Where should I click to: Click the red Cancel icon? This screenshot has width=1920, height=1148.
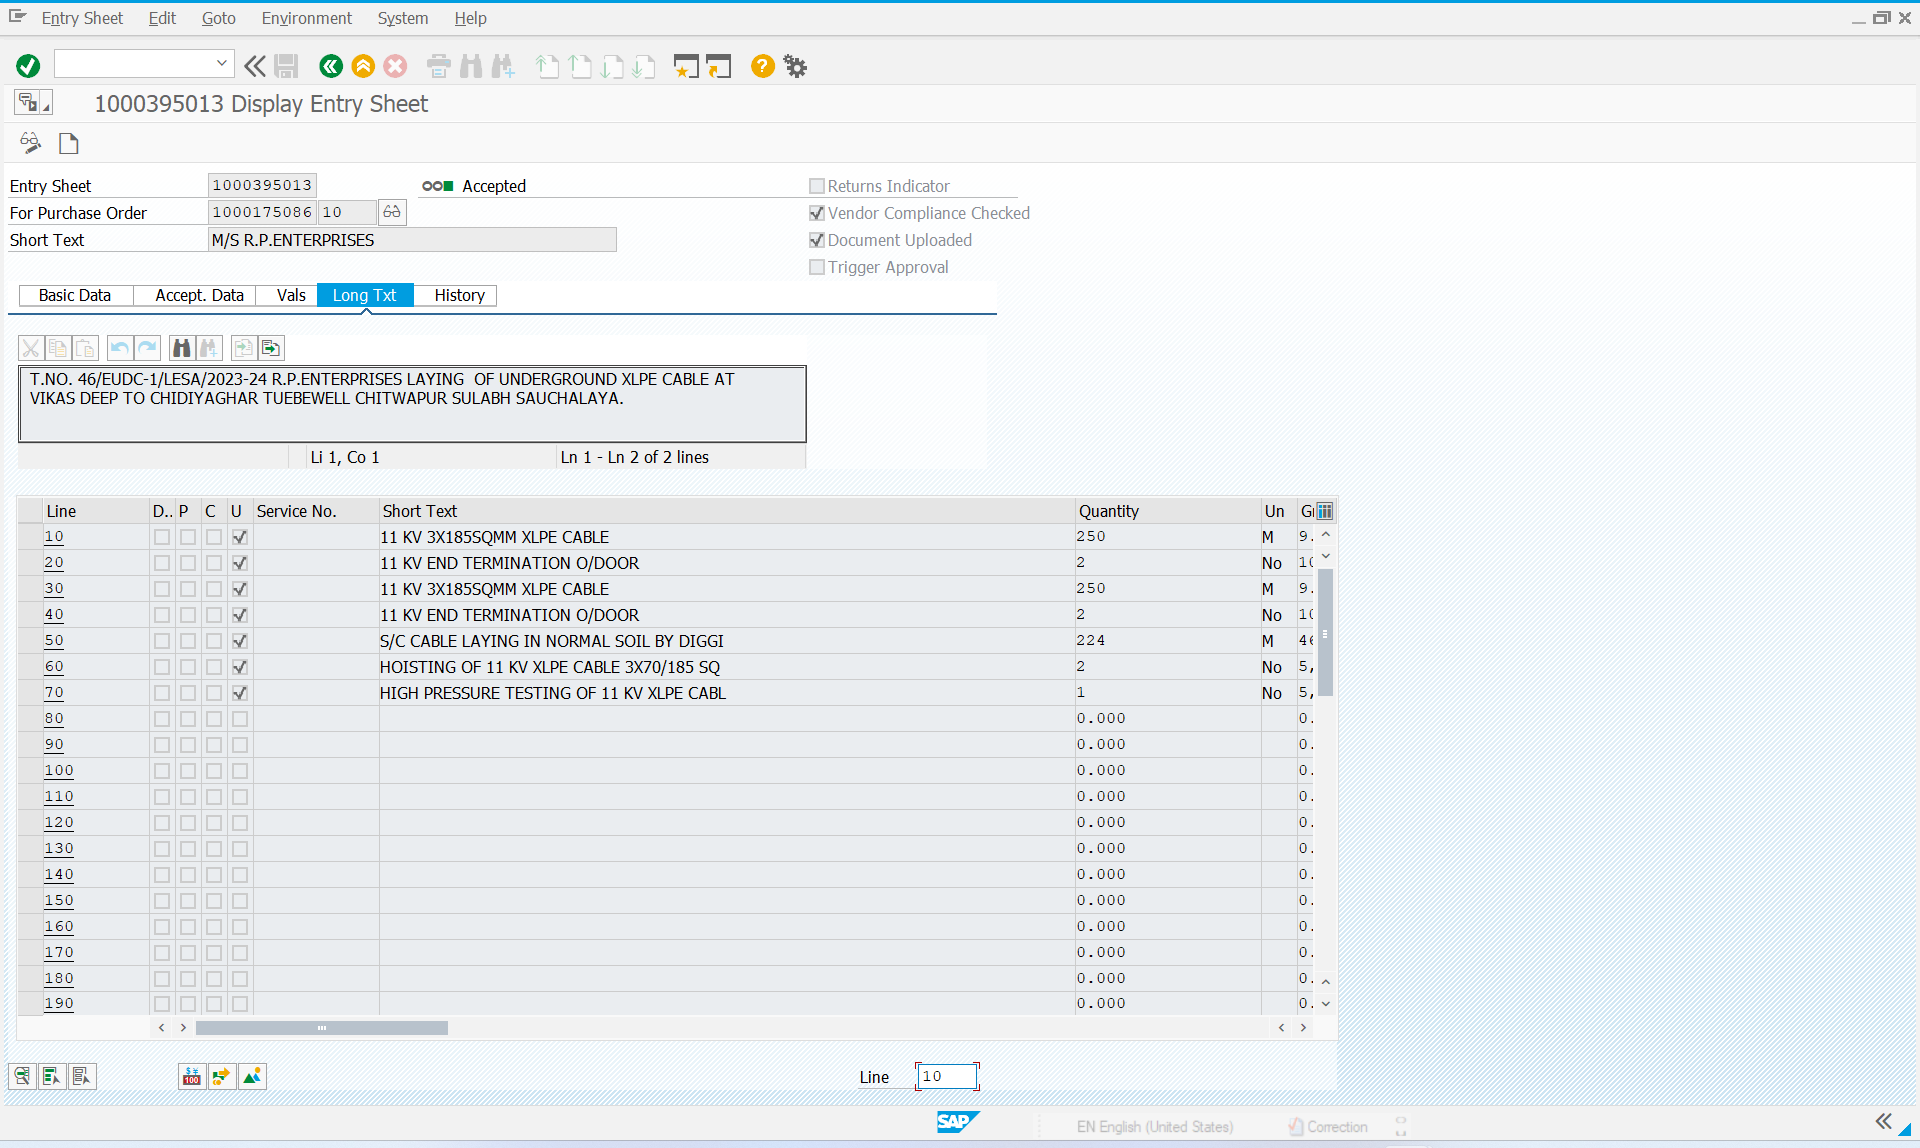tap(396, 66)
